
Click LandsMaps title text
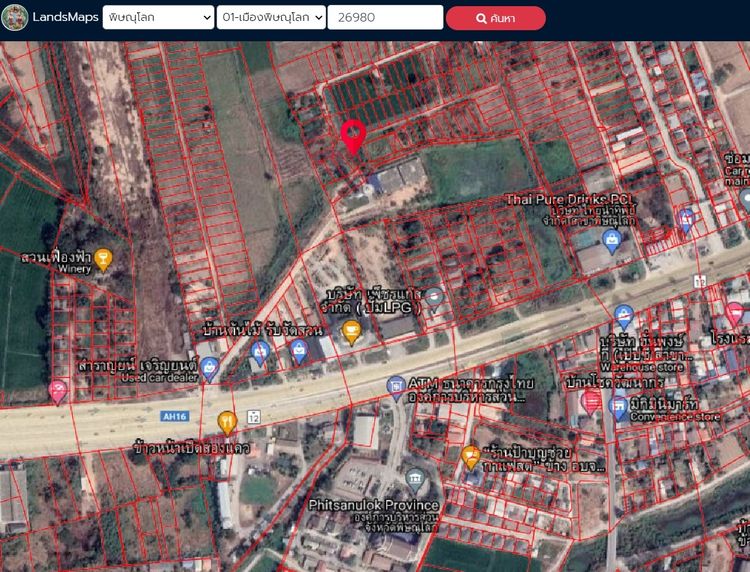click(x=66, y=17)
